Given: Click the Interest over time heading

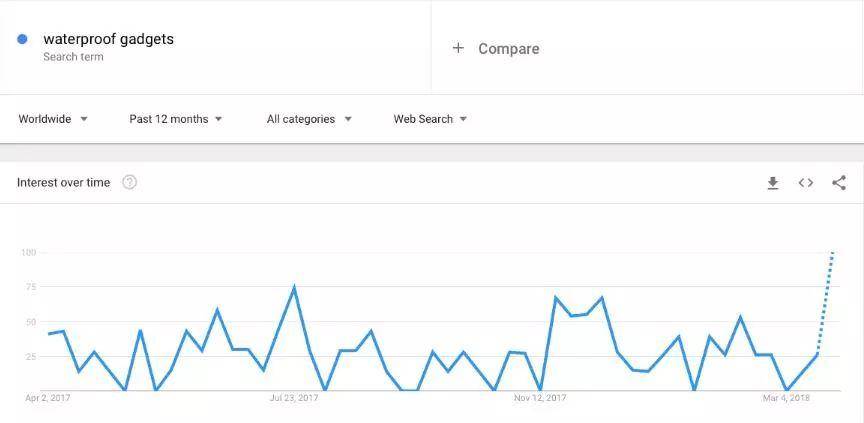Looking at the screenshot, I should 63,182.
